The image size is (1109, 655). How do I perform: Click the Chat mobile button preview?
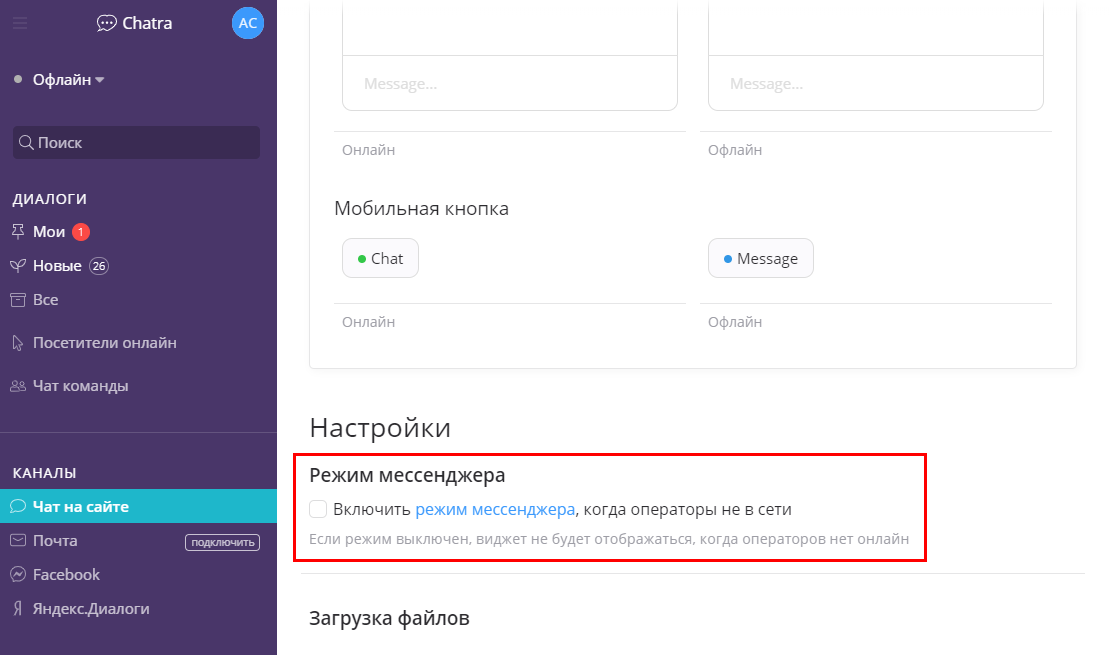click(x=381, y=258)
